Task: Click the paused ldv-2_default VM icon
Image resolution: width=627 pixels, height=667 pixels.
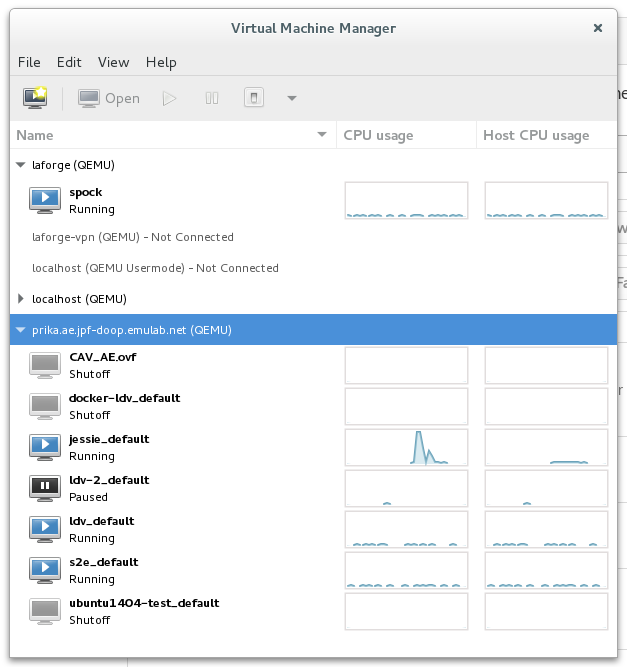Action: click(x=44, y=488)
